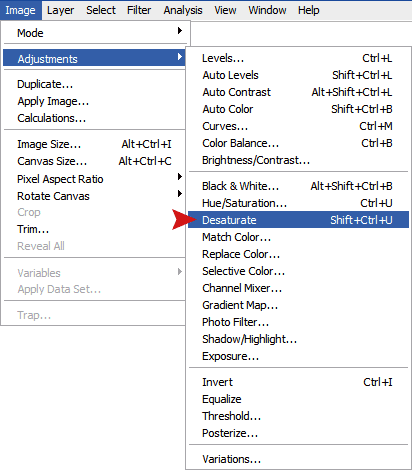The image size is (412, 470).
Task: Choose the Duplicate... command
Action: pyautogui.click(x=95, y=84)
